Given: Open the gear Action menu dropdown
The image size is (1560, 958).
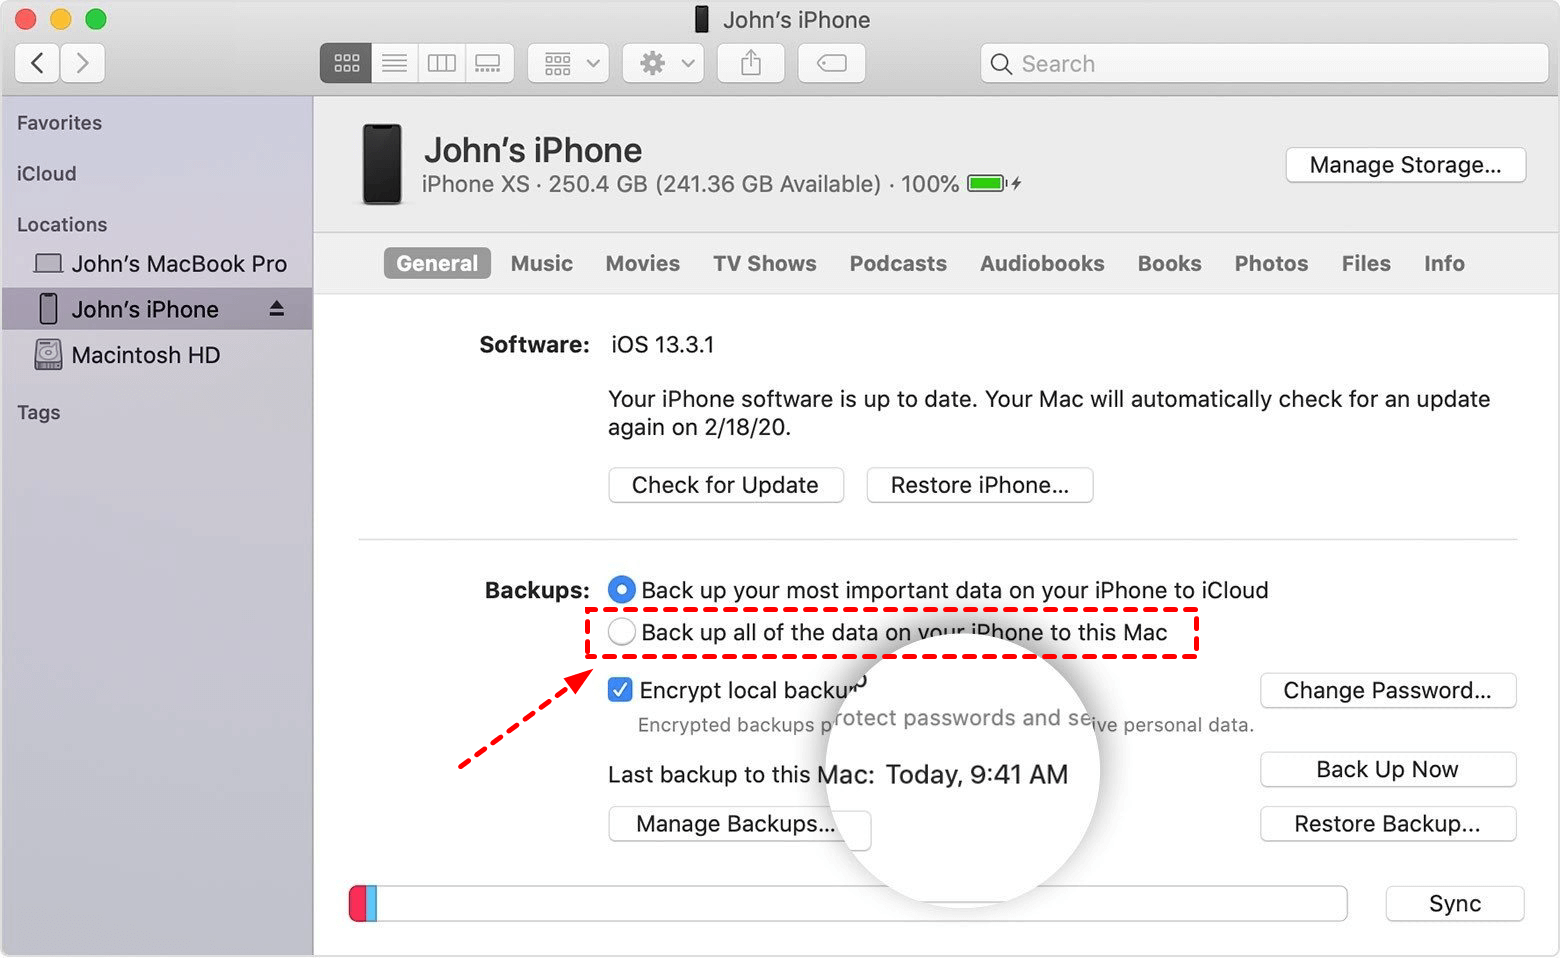Looking at the screenshot, I should point(663,63).
